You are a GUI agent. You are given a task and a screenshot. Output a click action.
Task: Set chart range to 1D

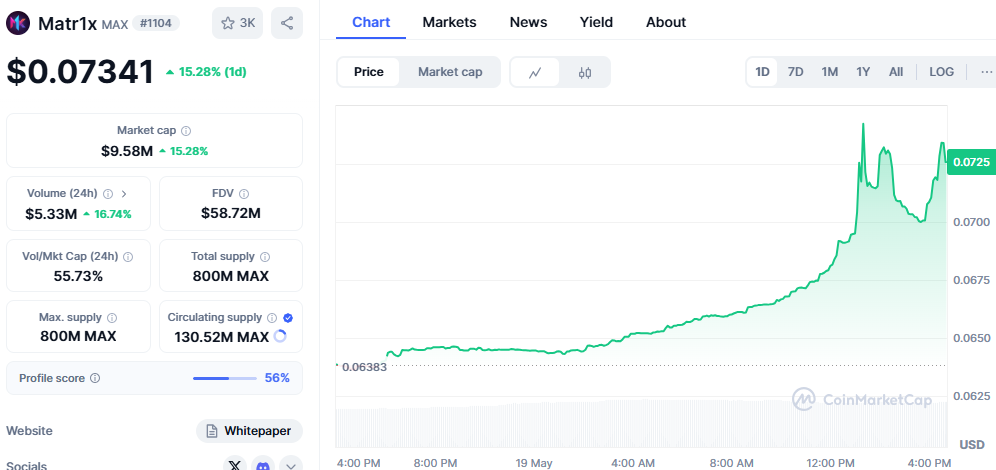pos(762,72)
